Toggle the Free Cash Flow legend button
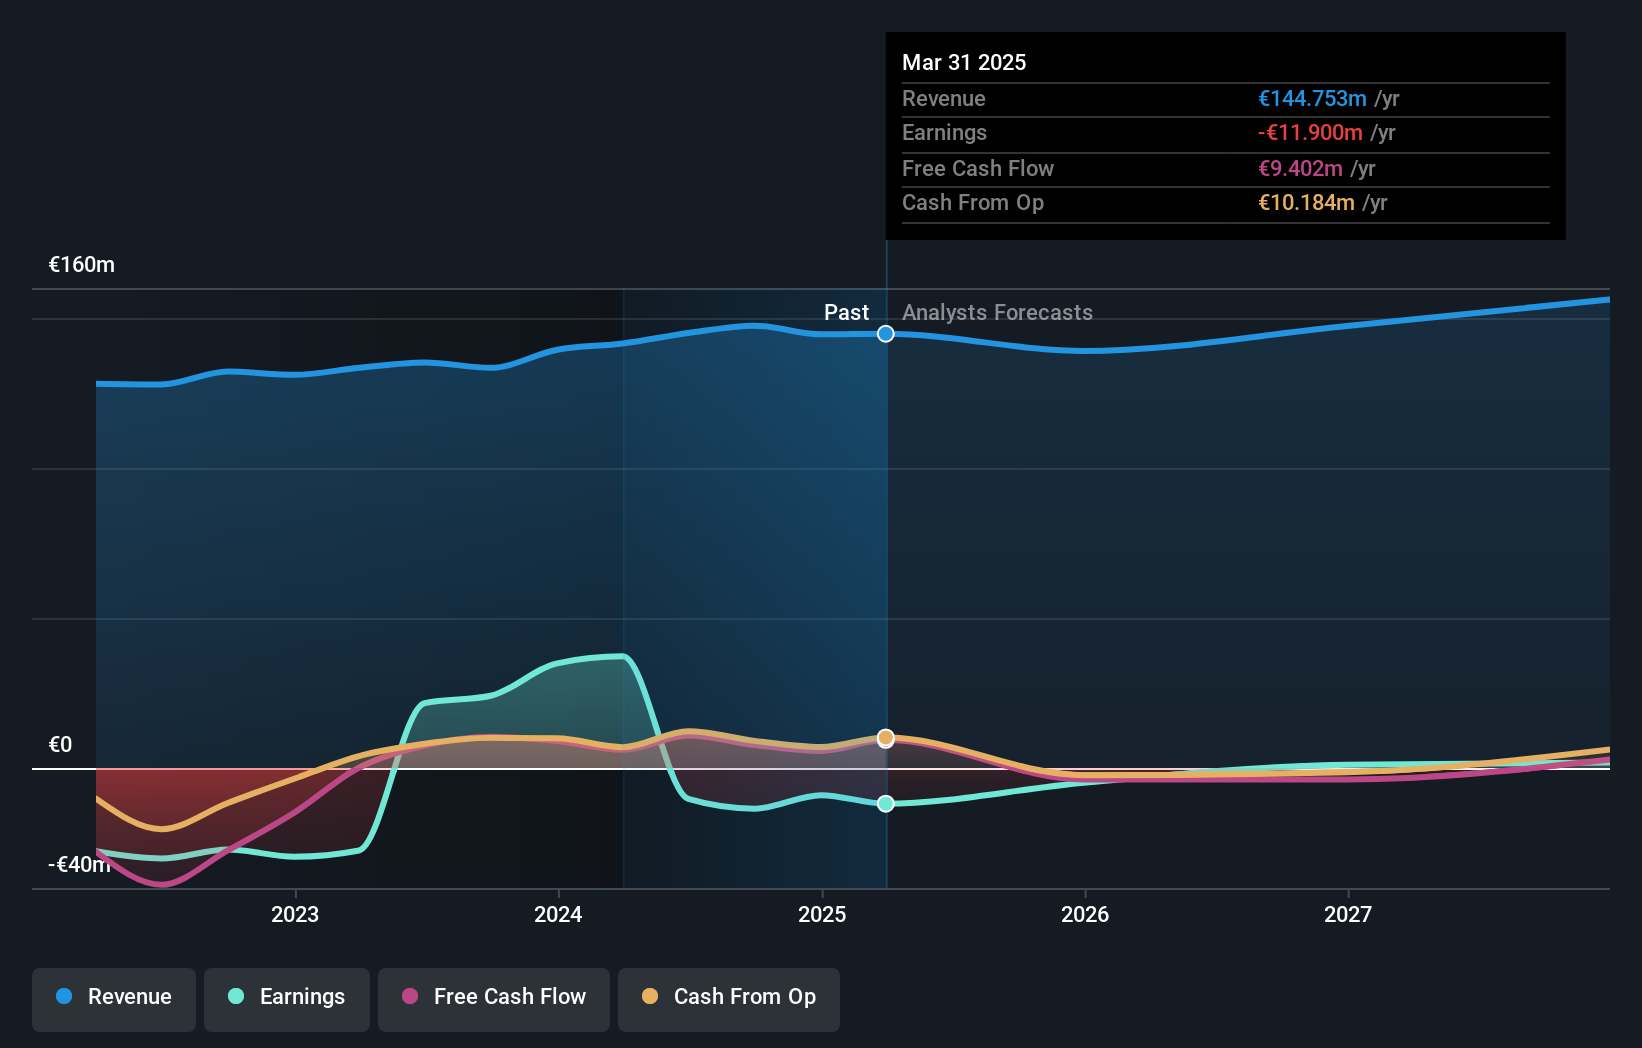Viewport: 1642px width, 1048px height. pyautogui.click(x=494, y=999)
